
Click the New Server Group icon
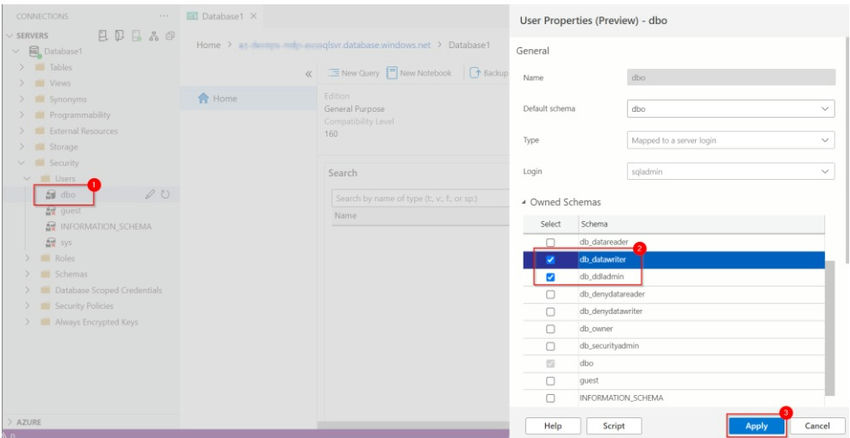point(120,36)
